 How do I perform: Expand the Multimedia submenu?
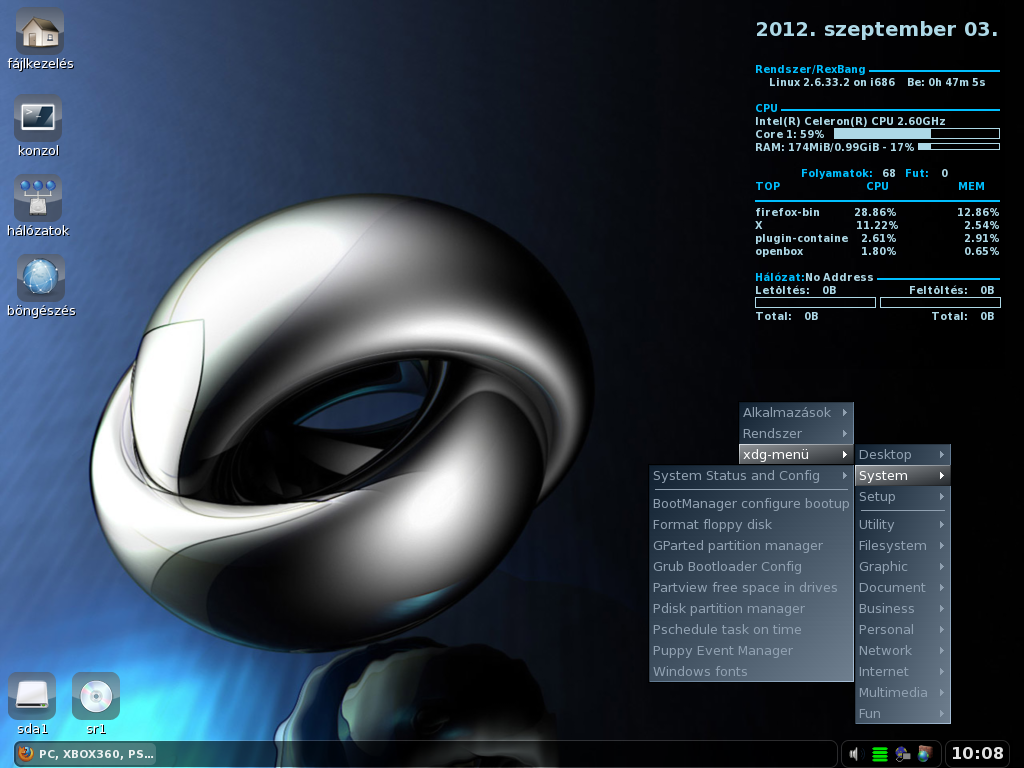point(903,693)
